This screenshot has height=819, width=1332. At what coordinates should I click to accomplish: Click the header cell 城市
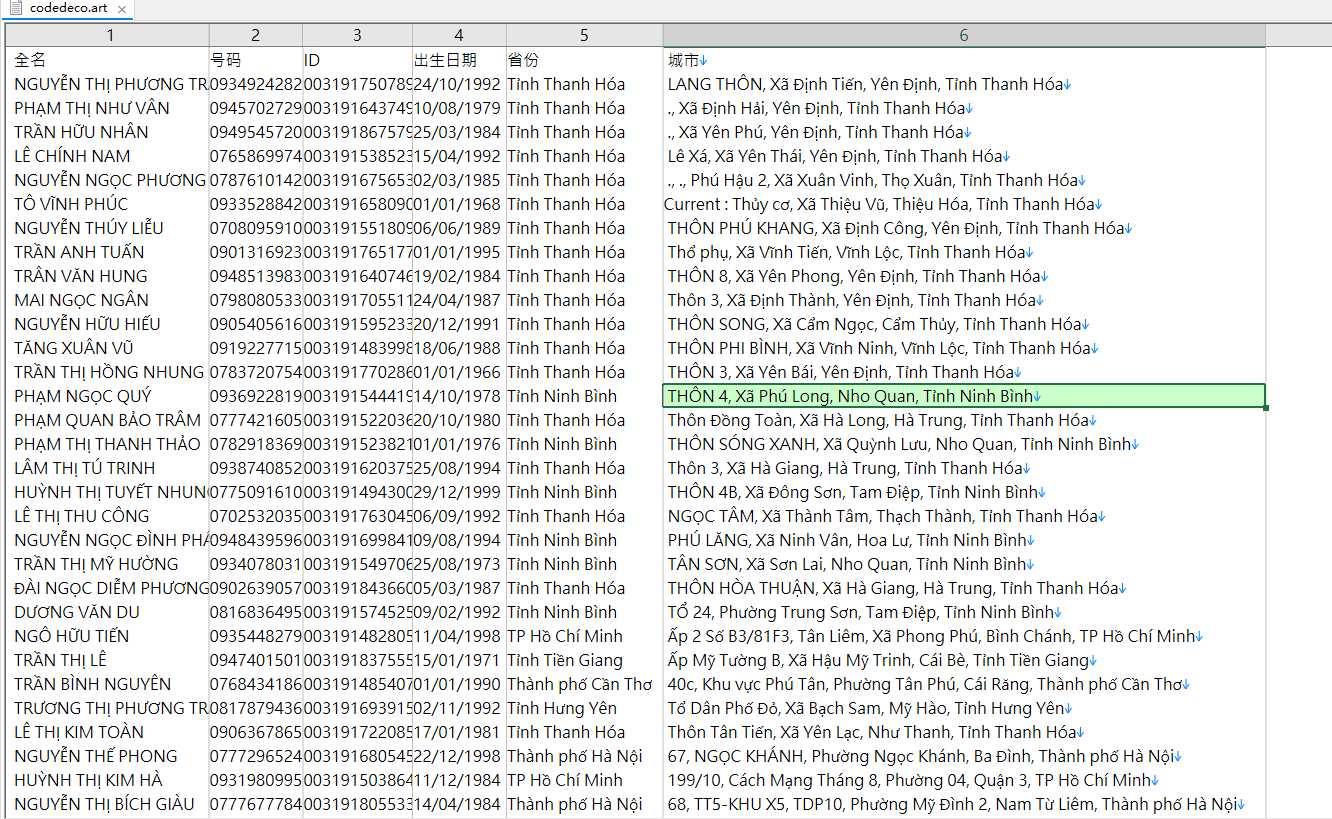pos(684,60)
